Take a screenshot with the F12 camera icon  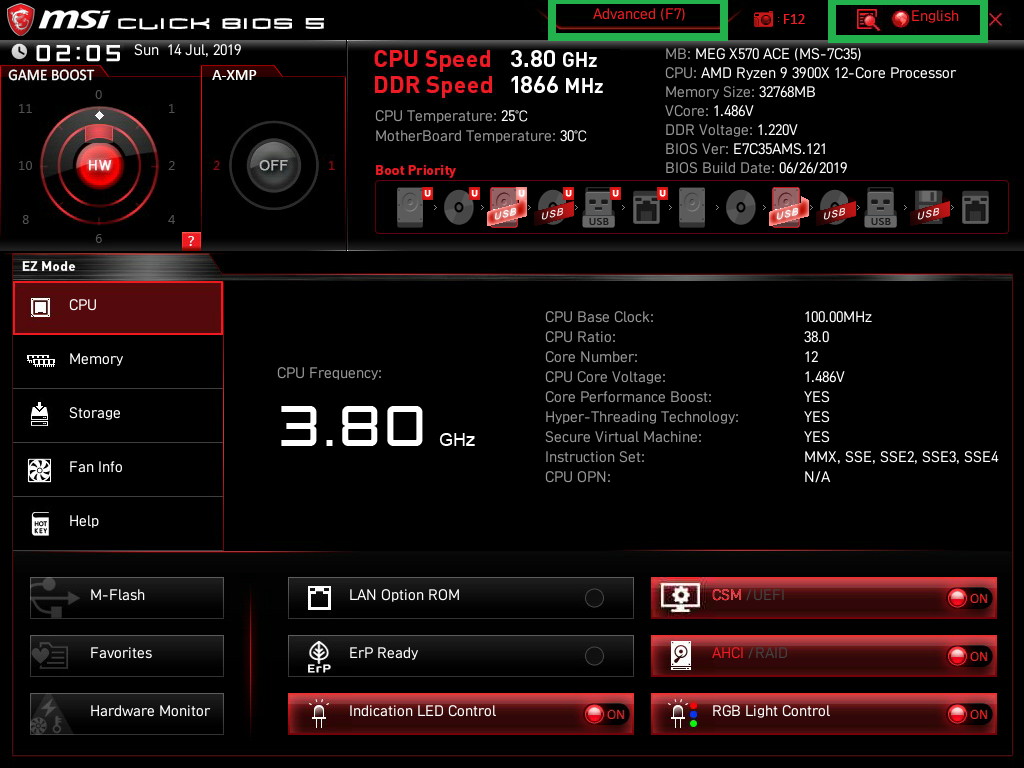point(763,20)
